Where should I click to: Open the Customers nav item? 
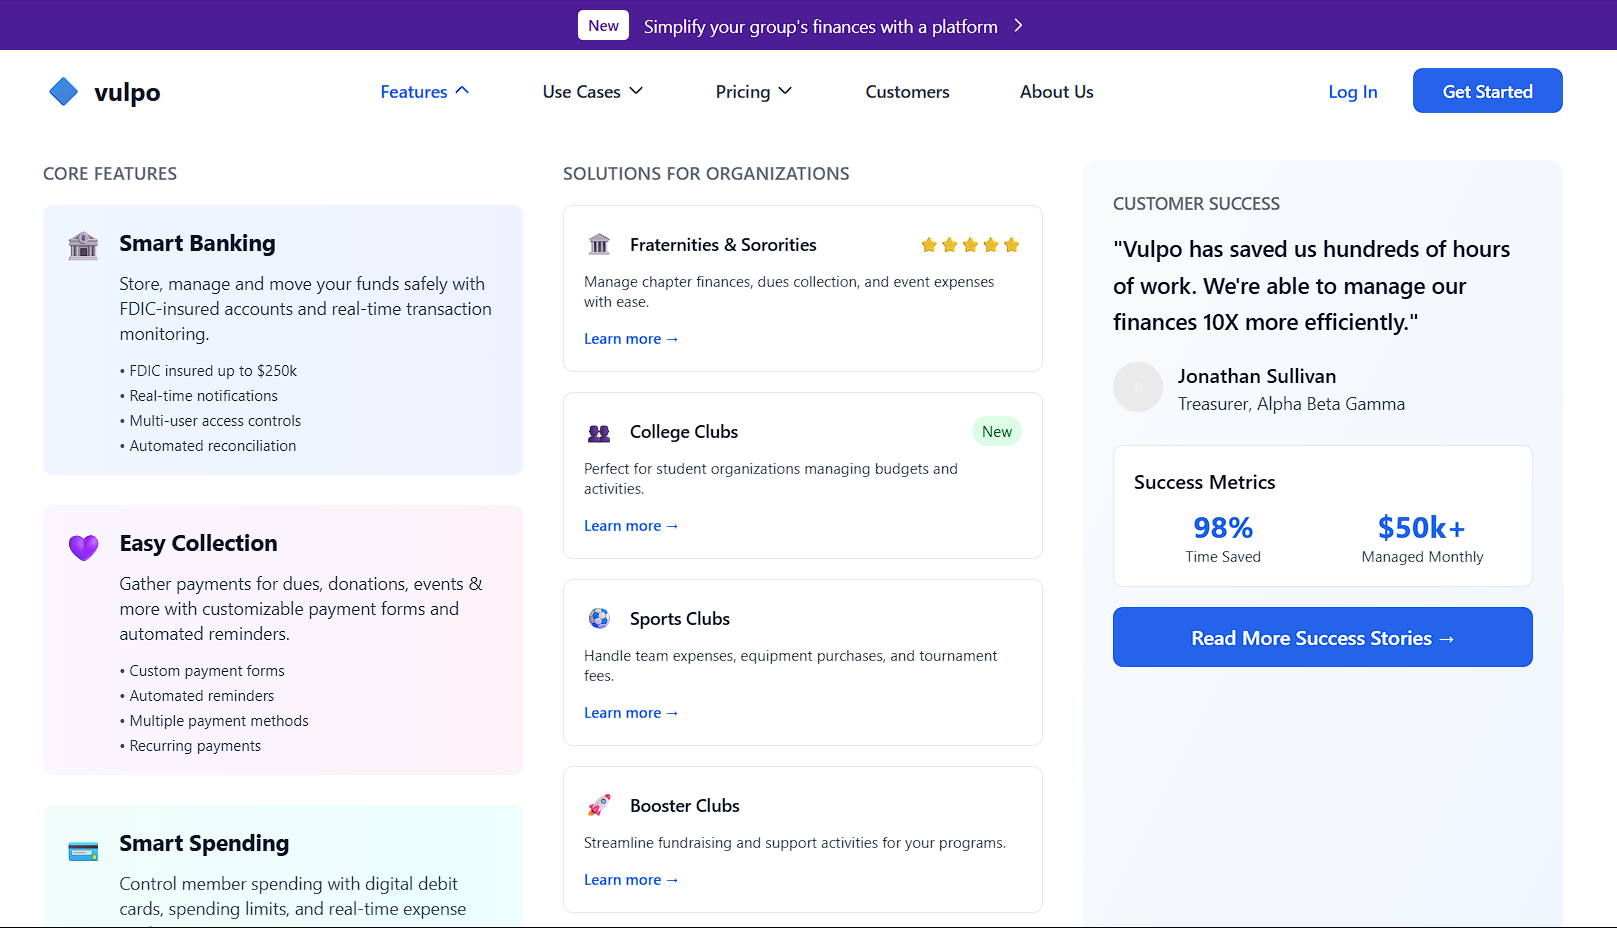coord(907,92)
